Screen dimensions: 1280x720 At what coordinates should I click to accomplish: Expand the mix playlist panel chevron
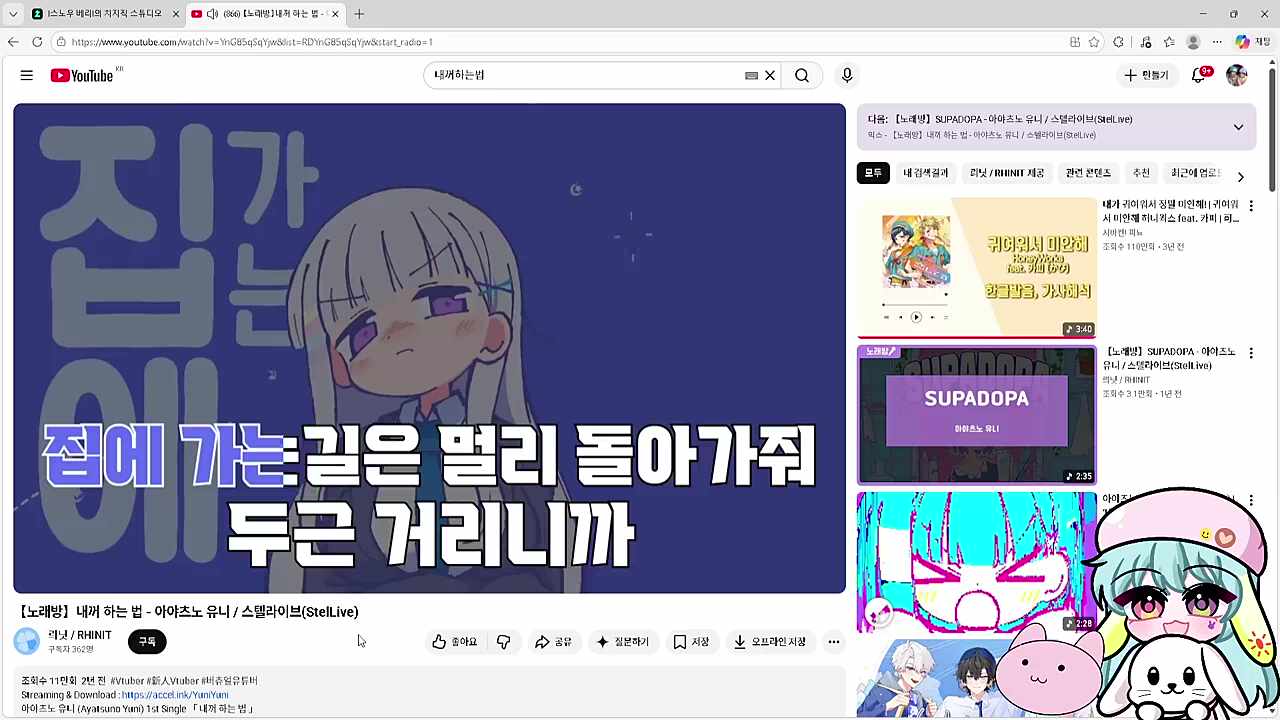[x=1238, y=127]
